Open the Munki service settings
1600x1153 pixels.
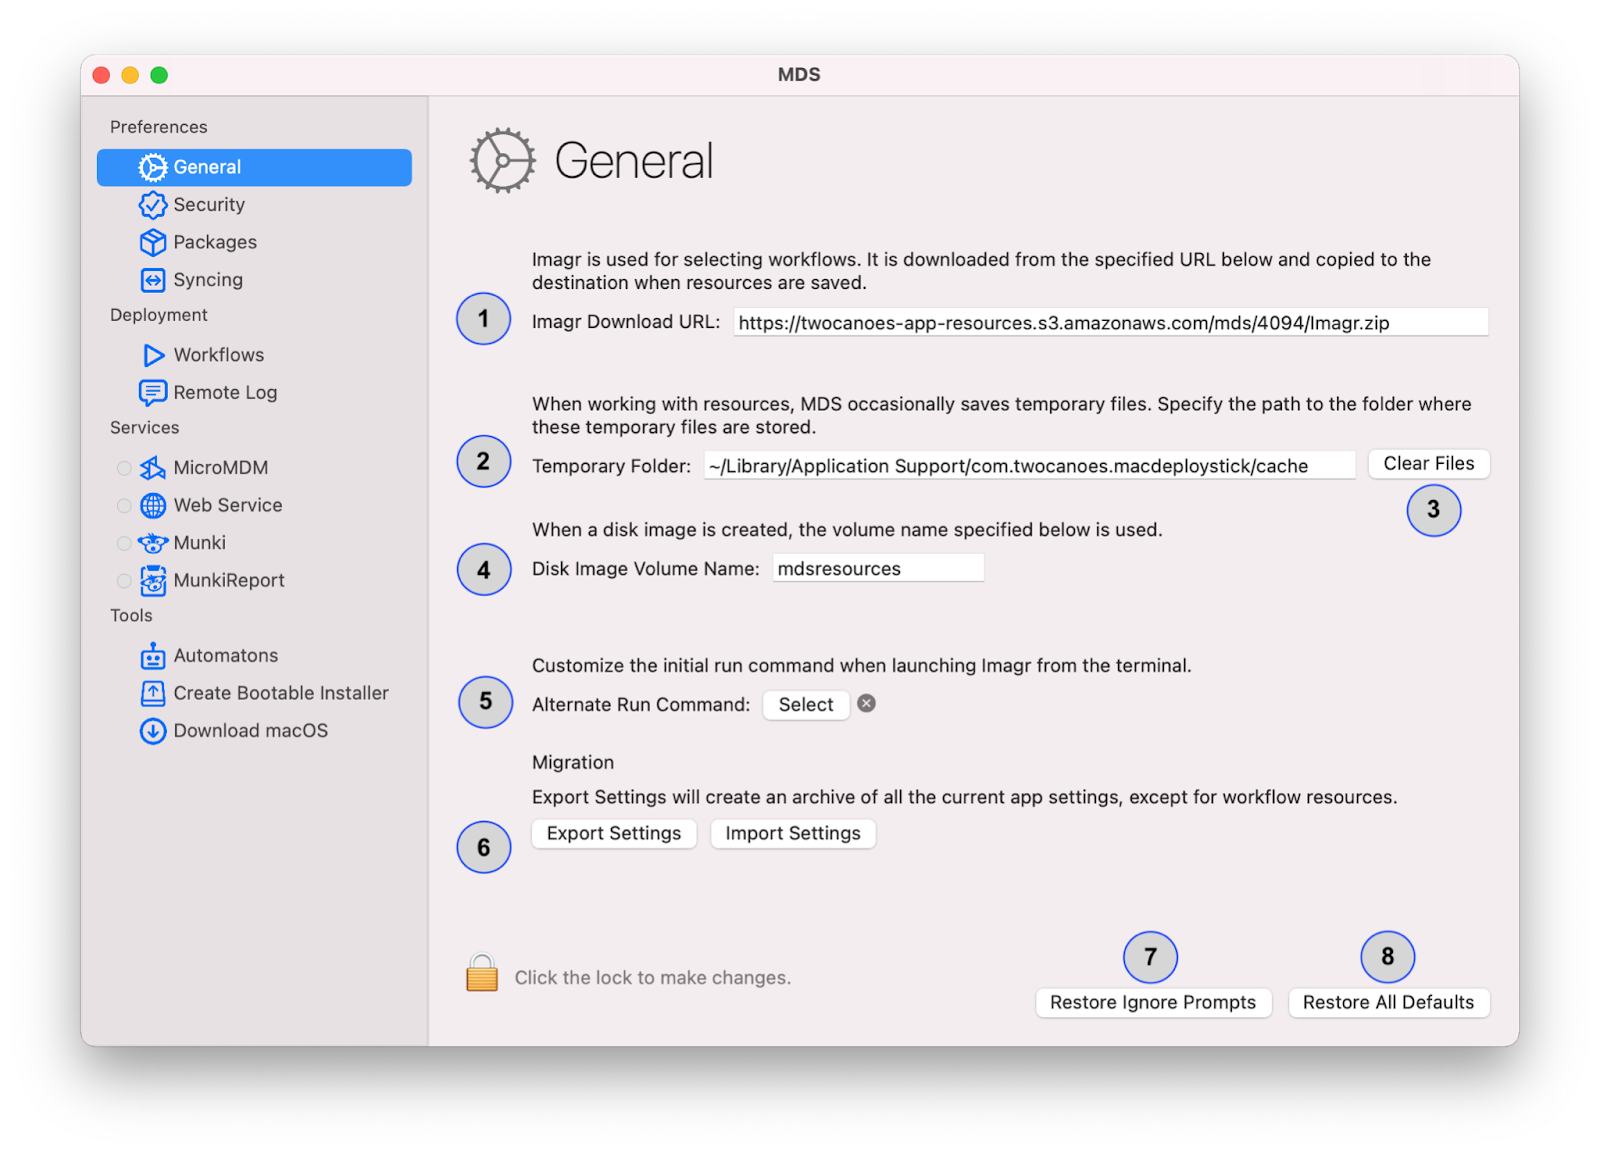(x=254, y=543)
